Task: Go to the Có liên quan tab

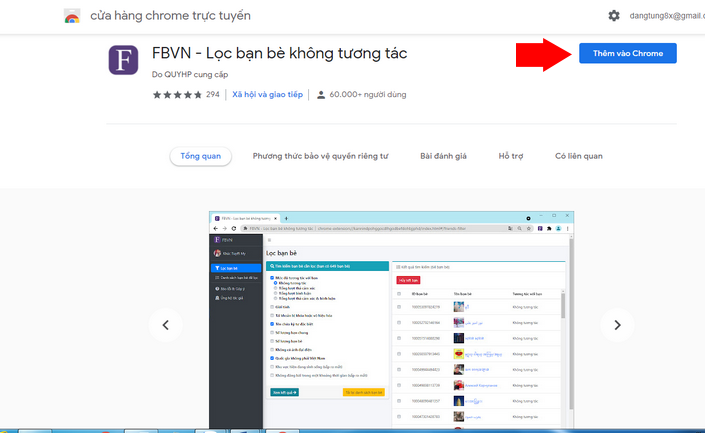Action: pos(579,156)
